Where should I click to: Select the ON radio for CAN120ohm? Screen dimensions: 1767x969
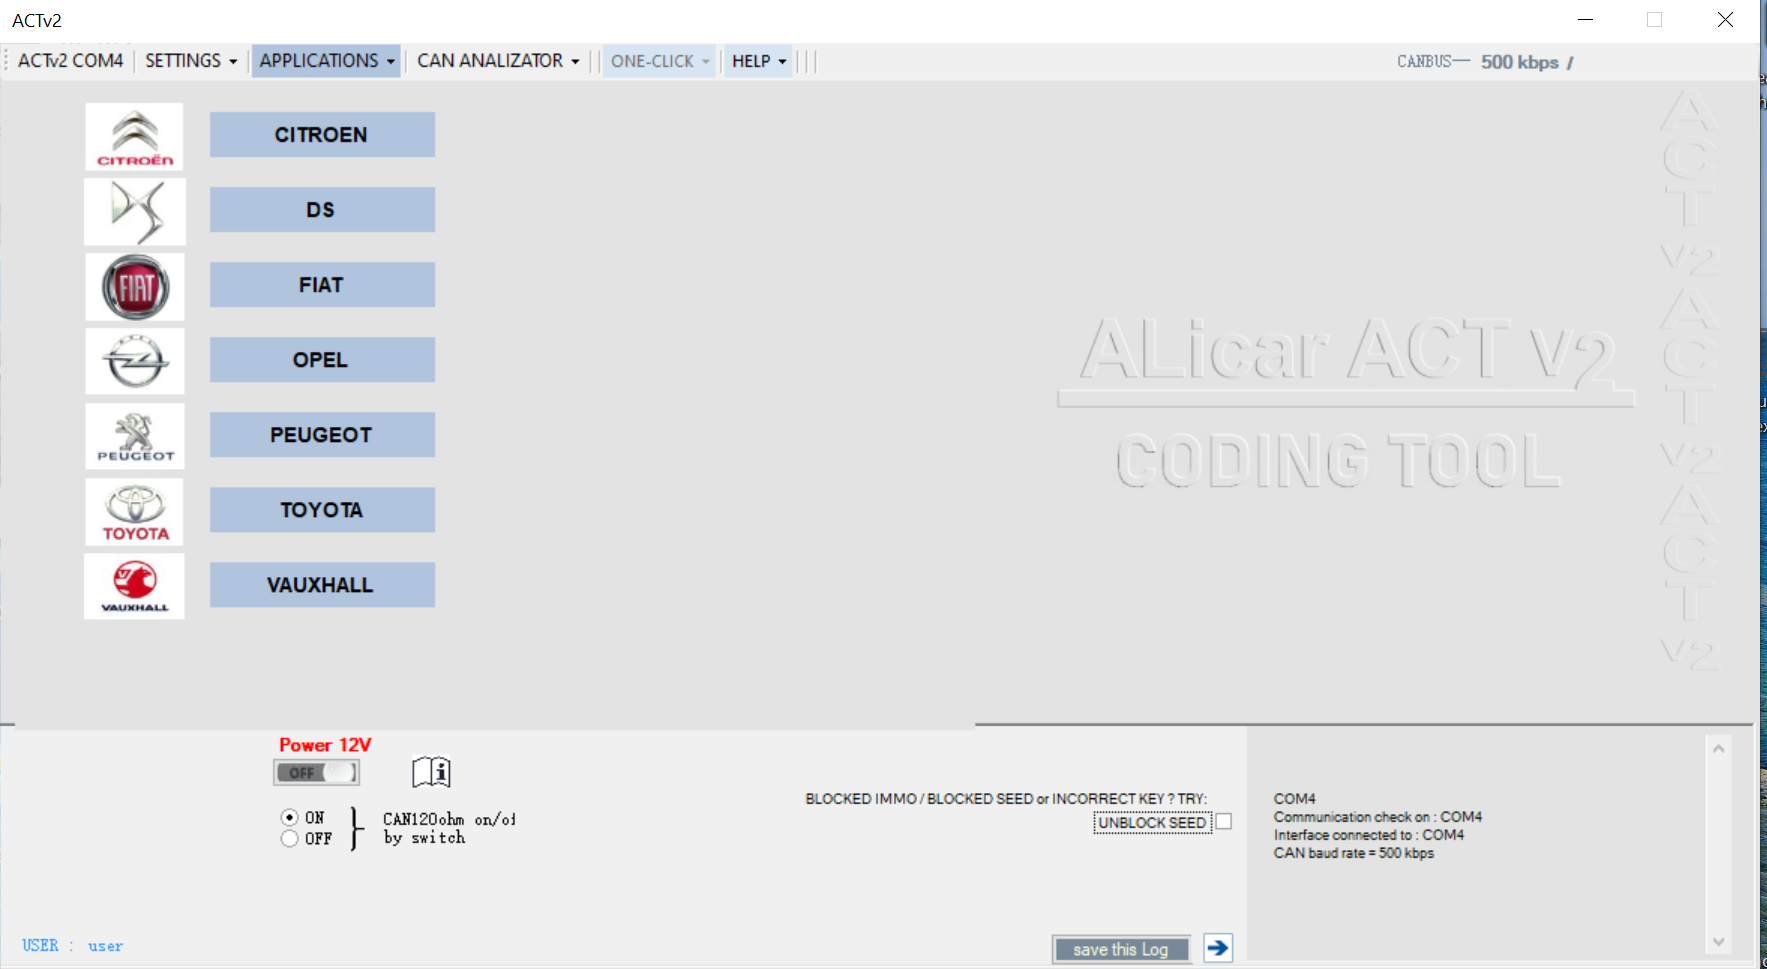click(x=290, y=818)
